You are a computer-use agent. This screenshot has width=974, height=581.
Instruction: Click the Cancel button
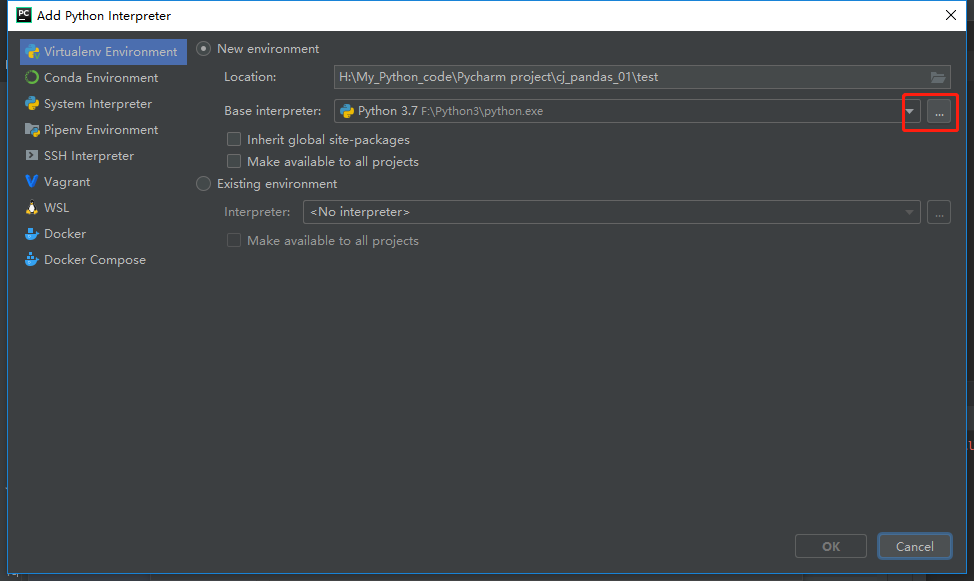pos(914,546)
